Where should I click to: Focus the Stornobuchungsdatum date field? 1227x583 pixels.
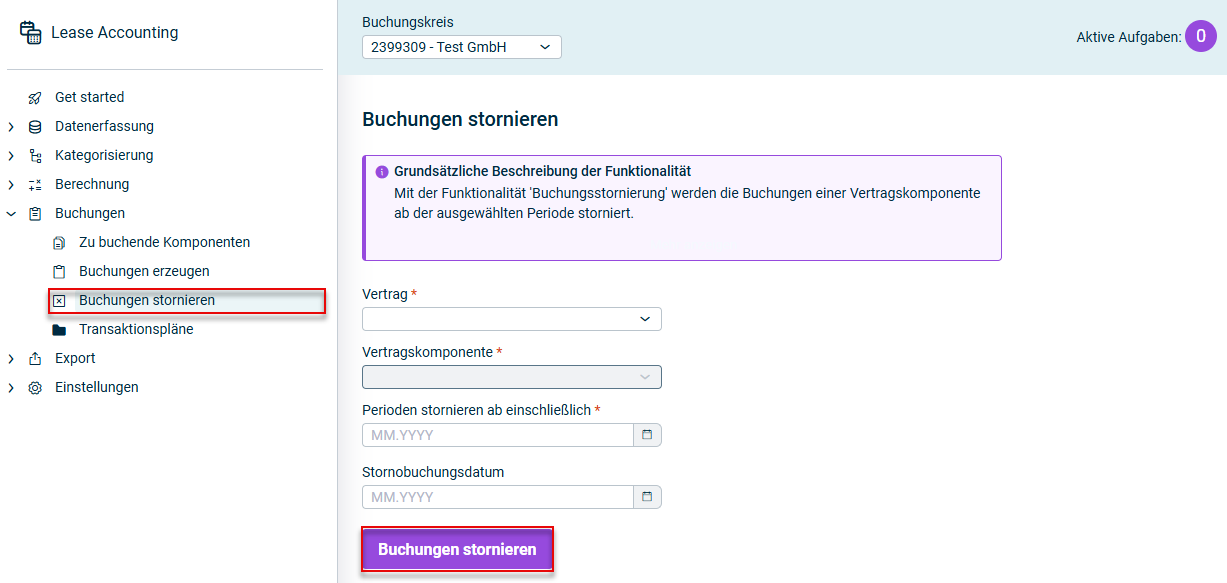tap(498, 497)
